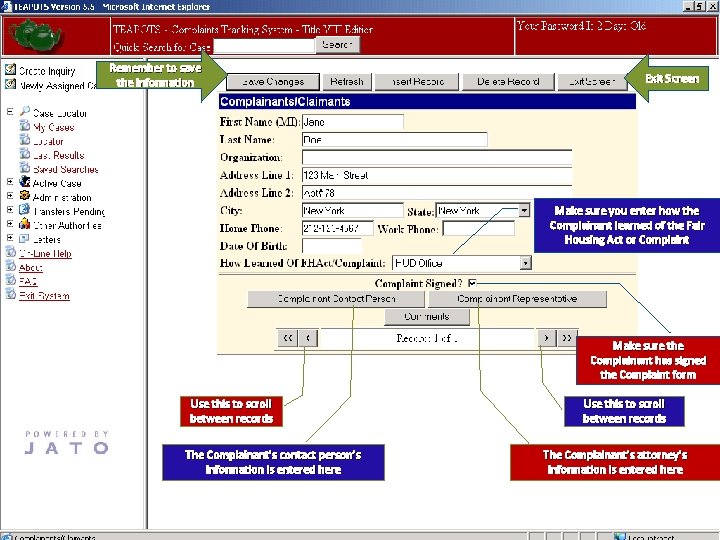This screenshot has width=720, height=540.
Task: Click the Active Case icon
Action: tap(25, 182)
